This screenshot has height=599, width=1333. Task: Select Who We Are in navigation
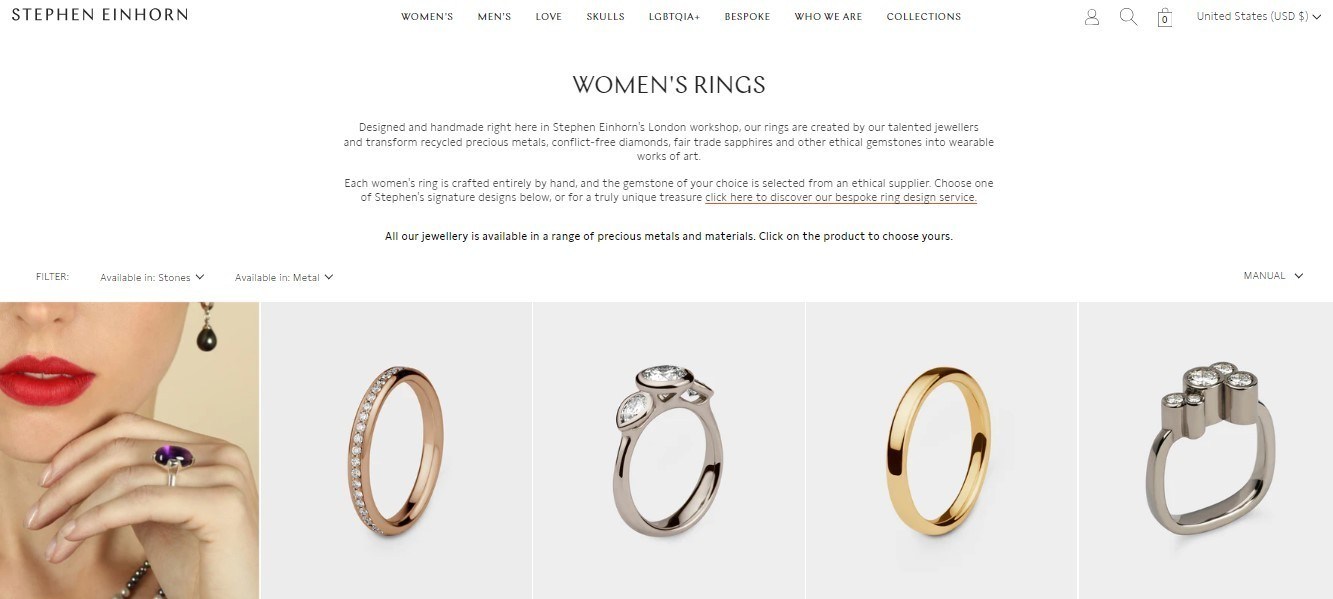click(x=828, y=17)
